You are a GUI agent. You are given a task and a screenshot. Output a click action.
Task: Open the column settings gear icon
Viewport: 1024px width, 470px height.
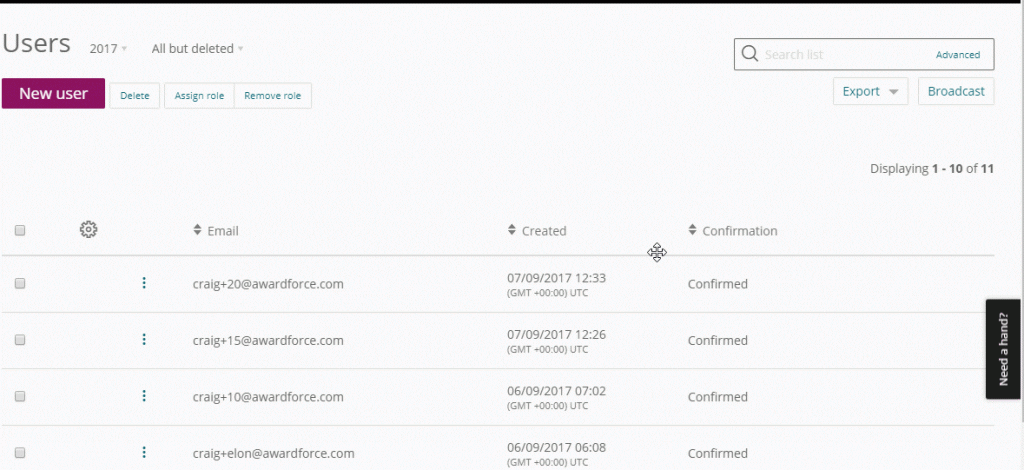click(x=88, y=230)
